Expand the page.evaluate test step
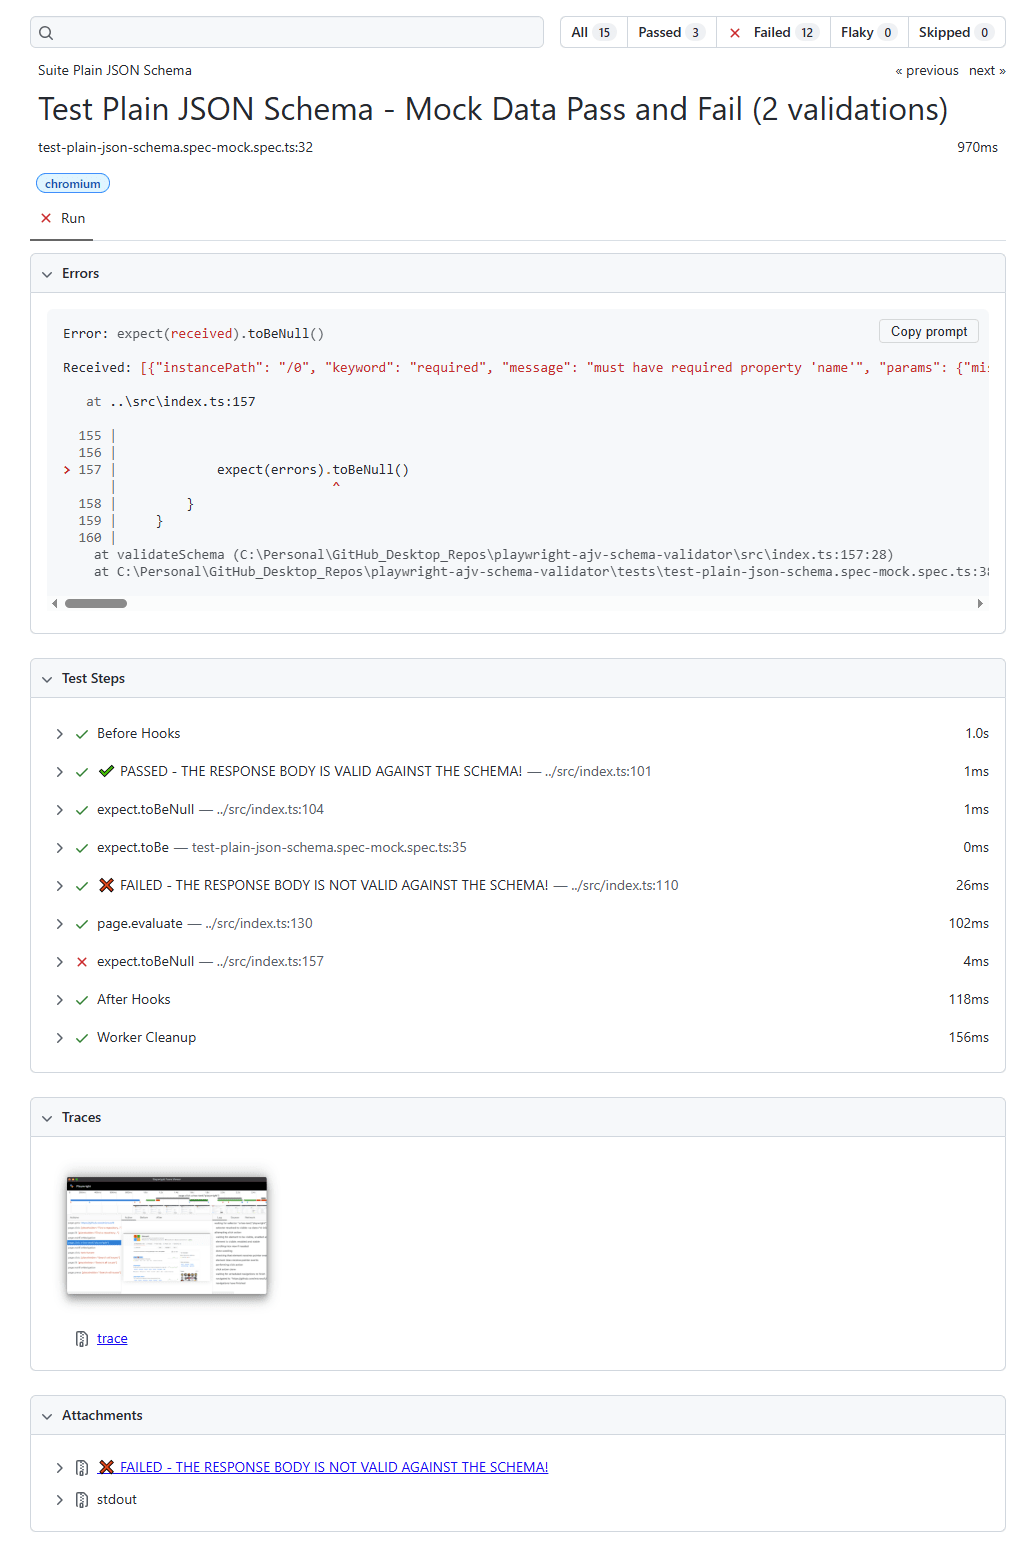 [x=59, y=923]
